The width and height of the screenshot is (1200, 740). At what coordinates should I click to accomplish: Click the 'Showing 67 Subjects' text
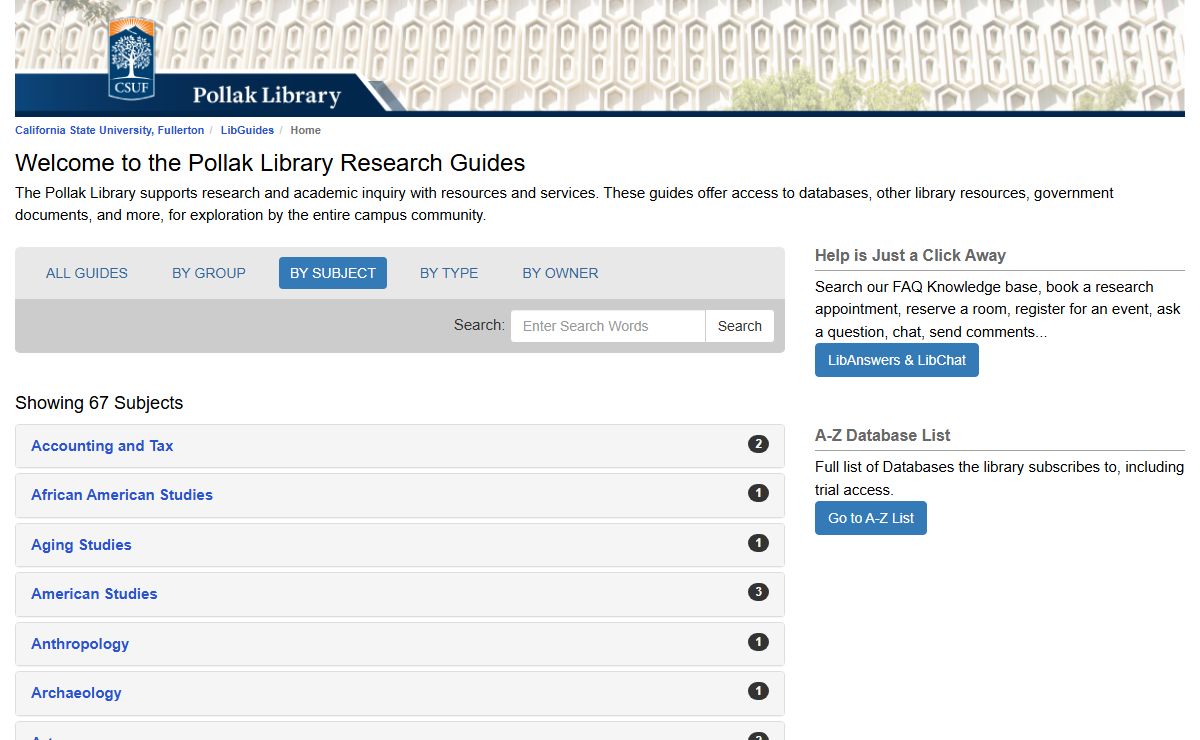99,403
